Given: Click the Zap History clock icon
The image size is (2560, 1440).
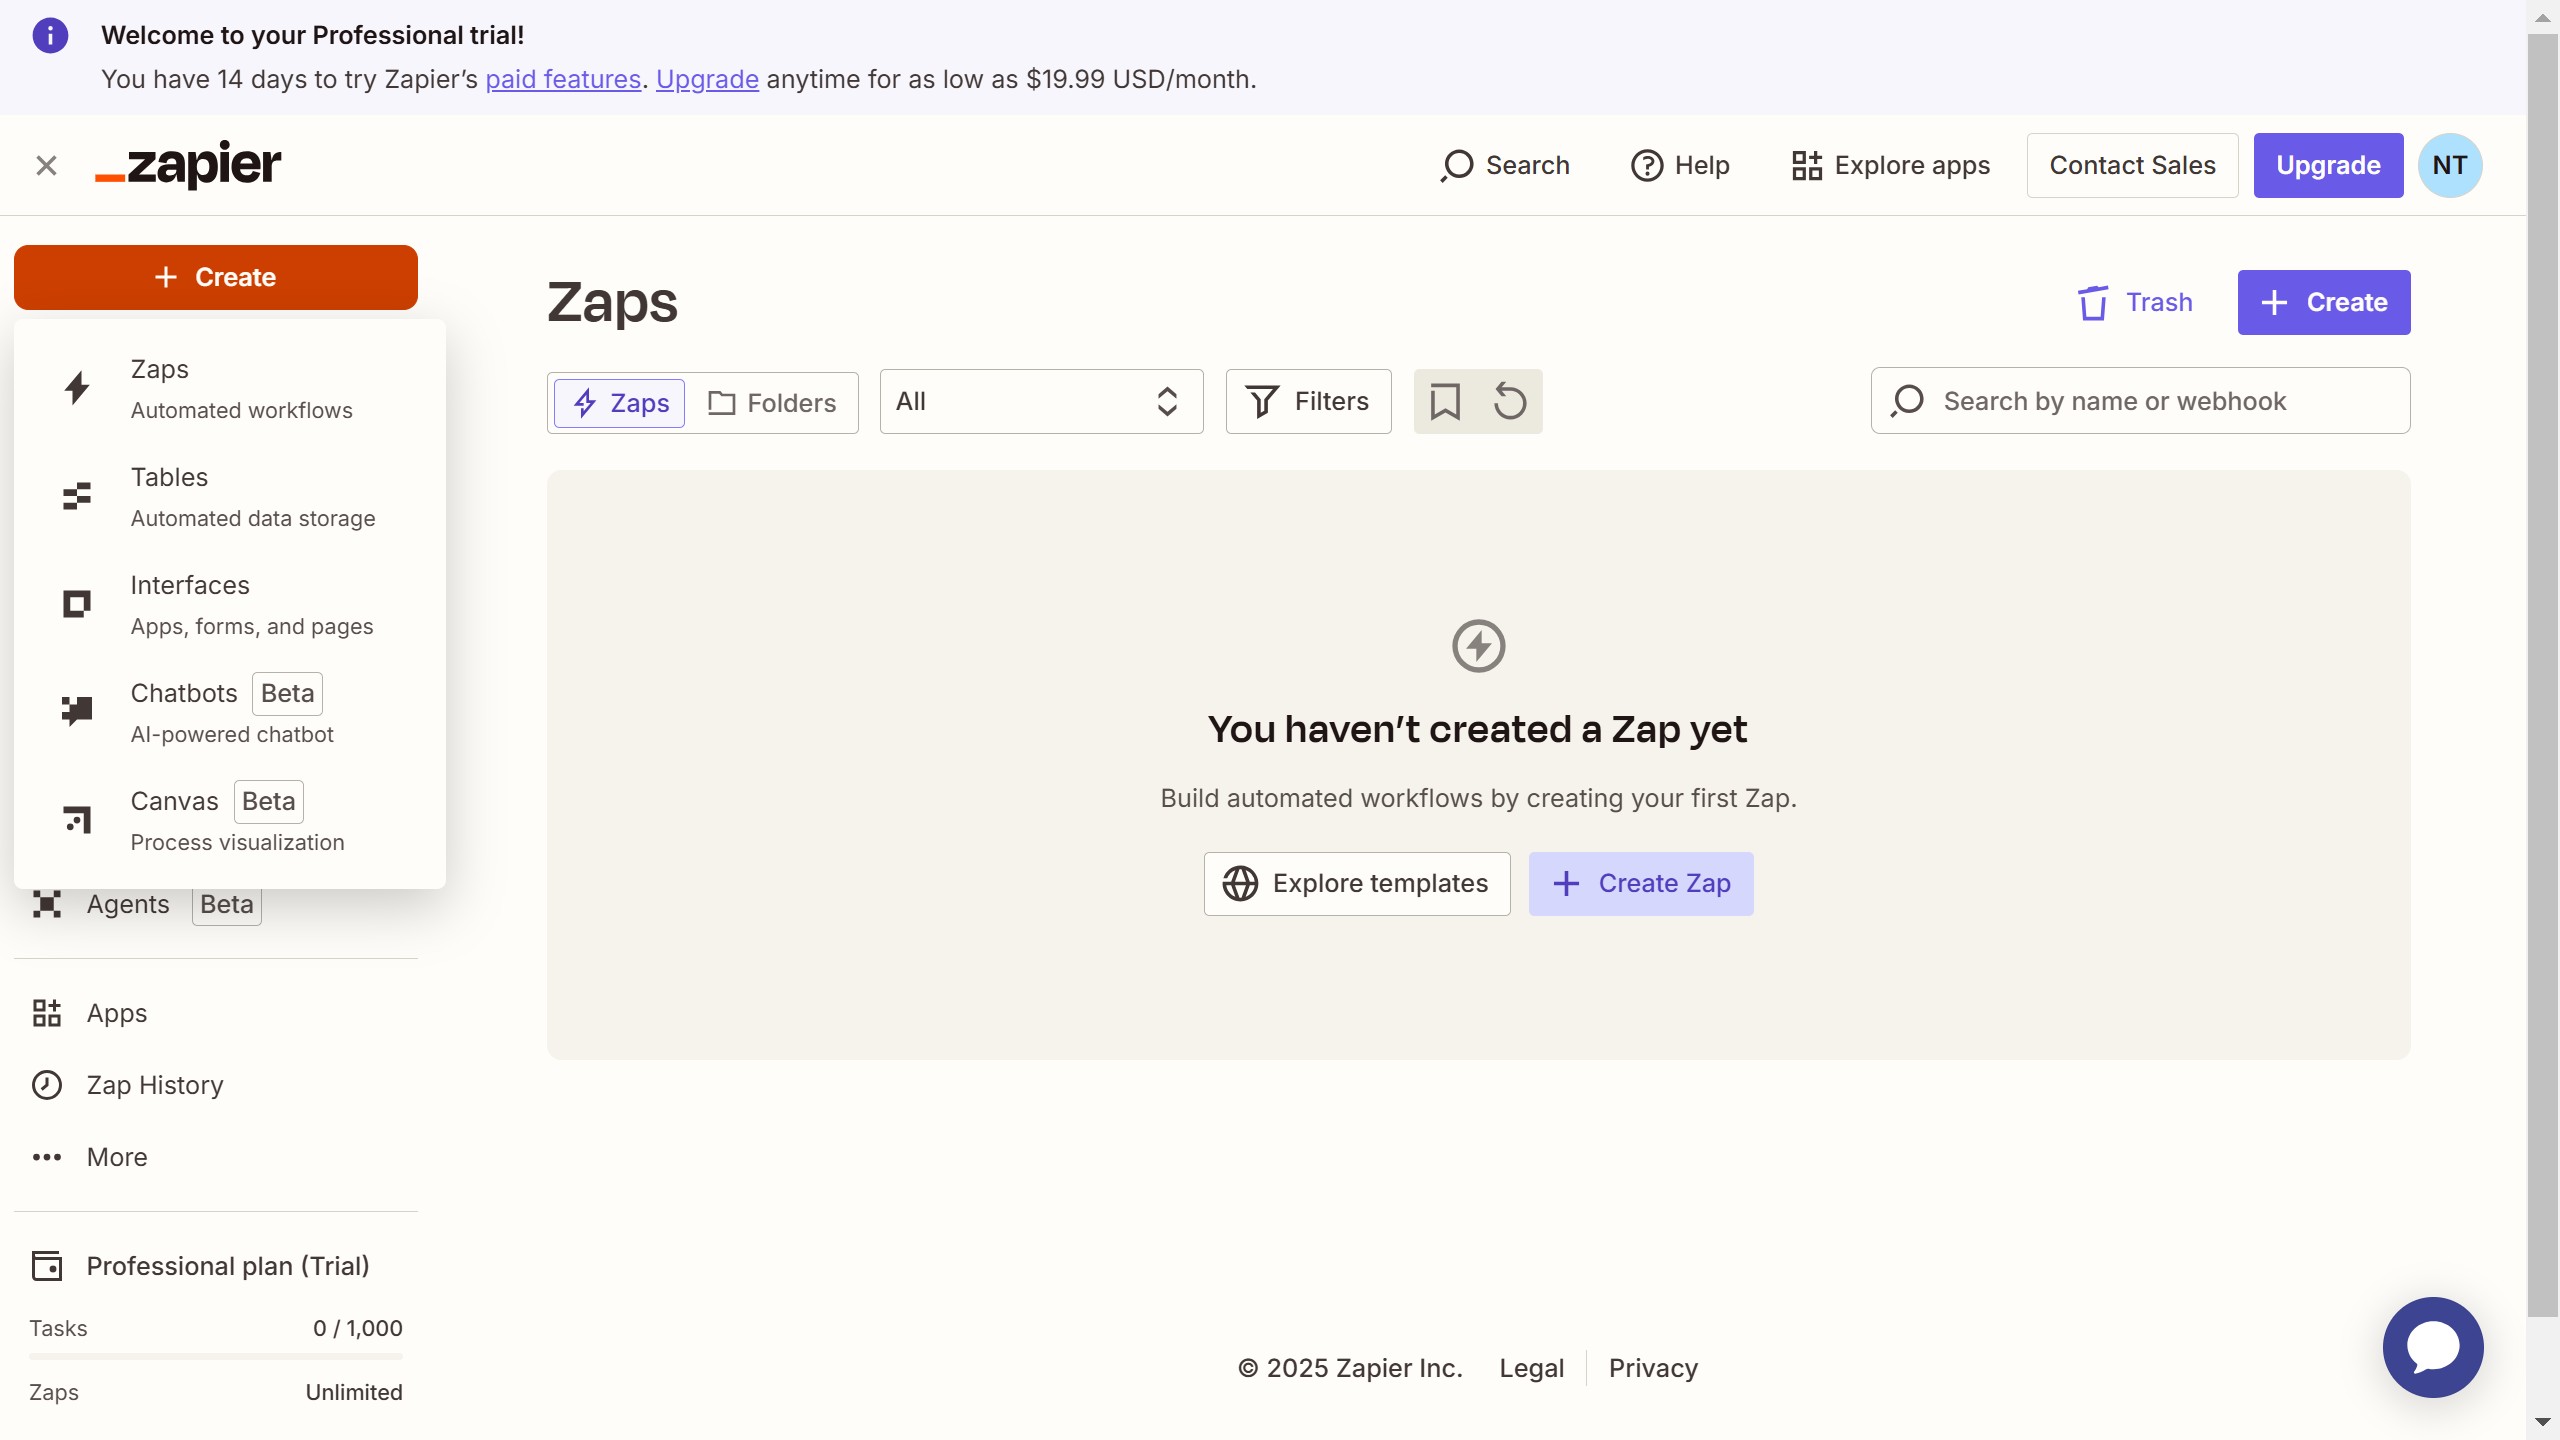Looking at the screenshot, I should 47,1085.
